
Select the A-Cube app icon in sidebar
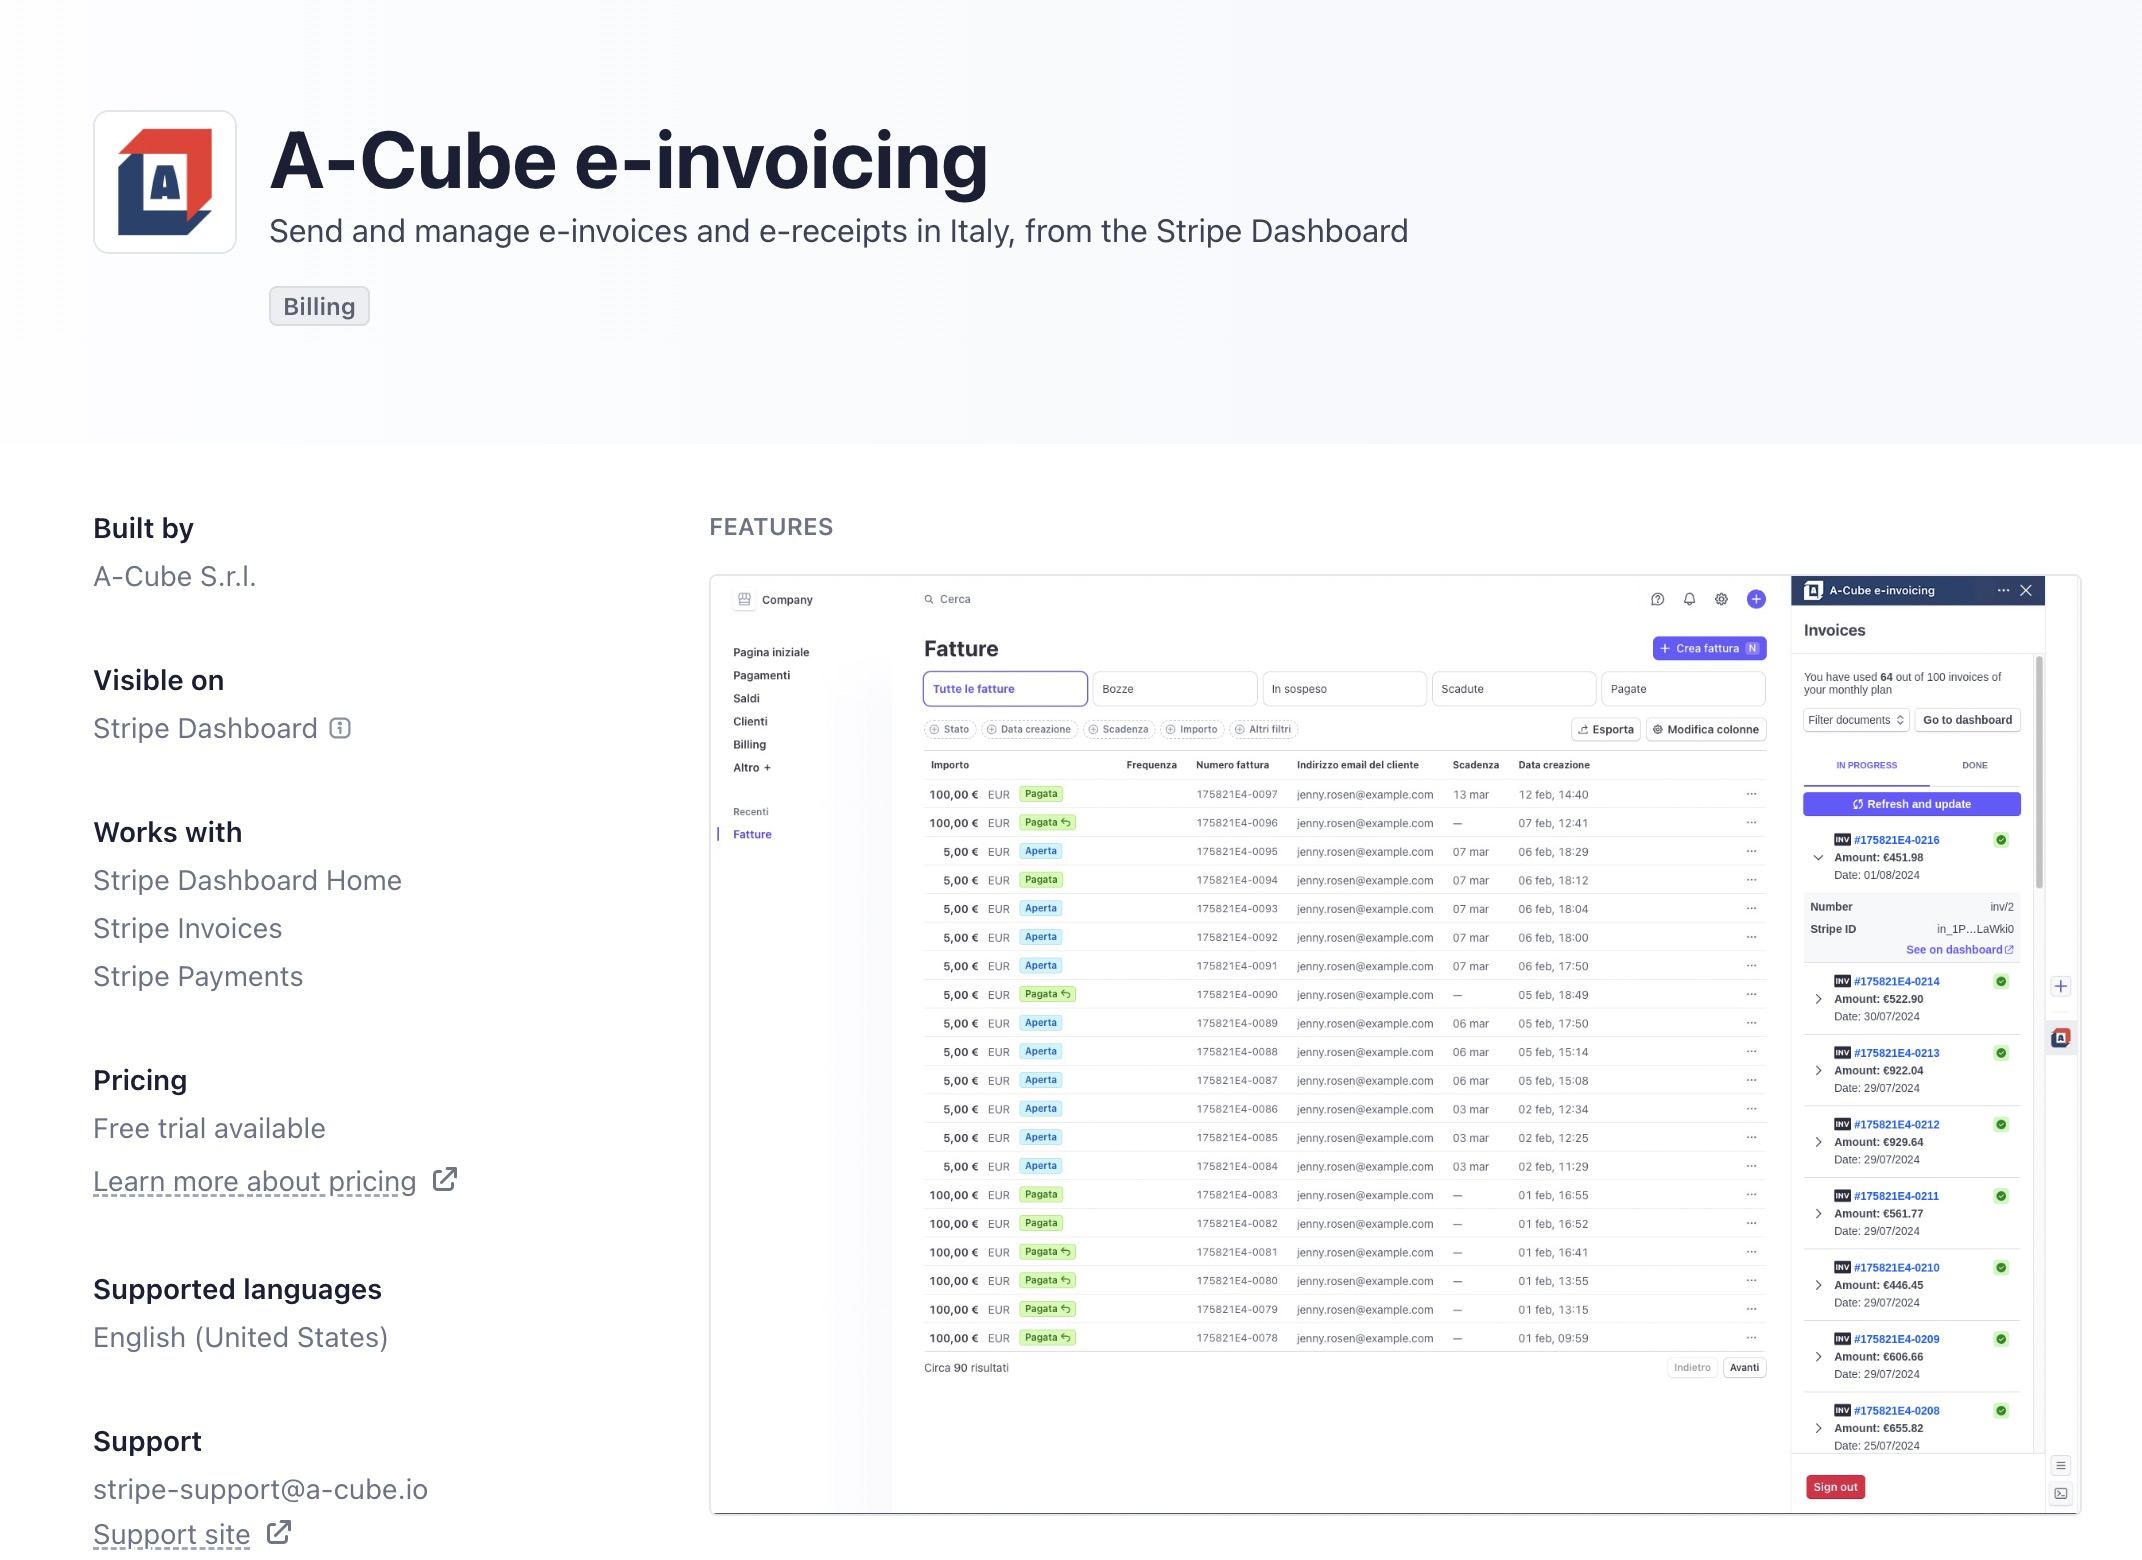2060,1038
